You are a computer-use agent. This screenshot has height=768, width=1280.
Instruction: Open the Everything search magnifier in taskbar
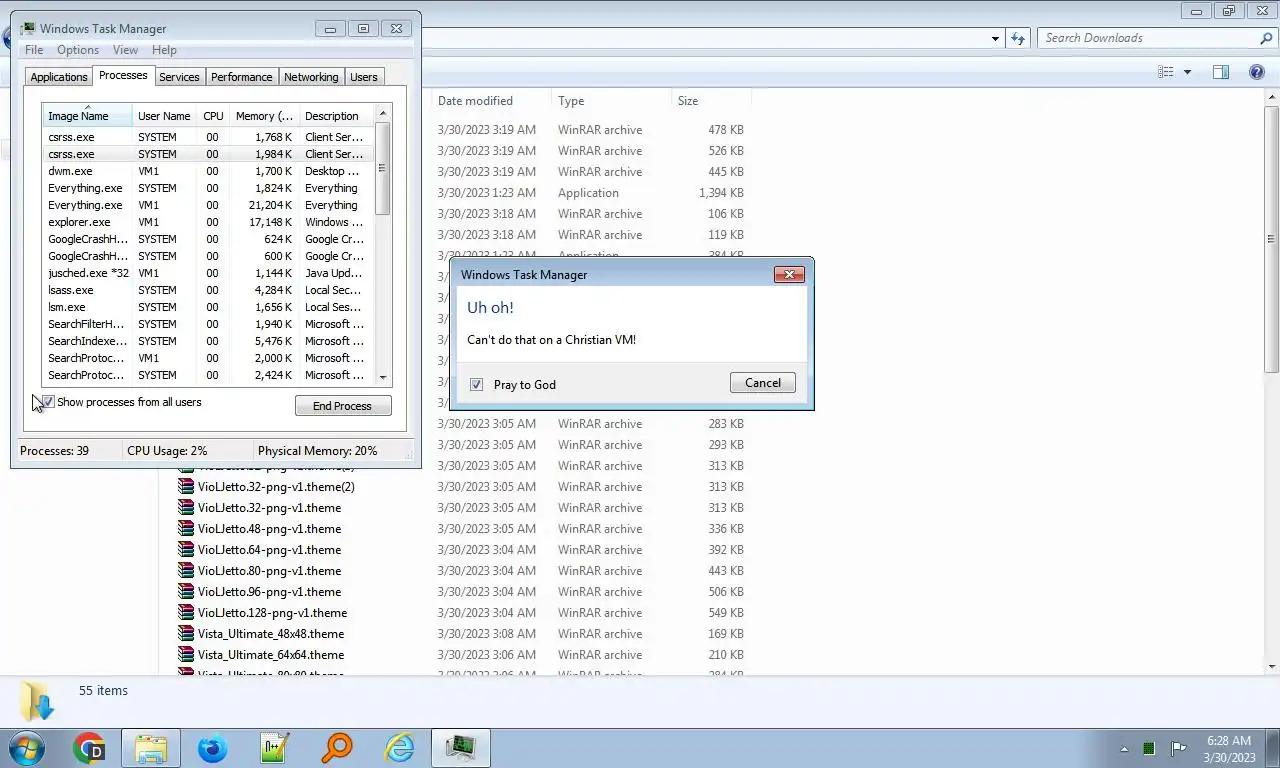pos(336,748)
